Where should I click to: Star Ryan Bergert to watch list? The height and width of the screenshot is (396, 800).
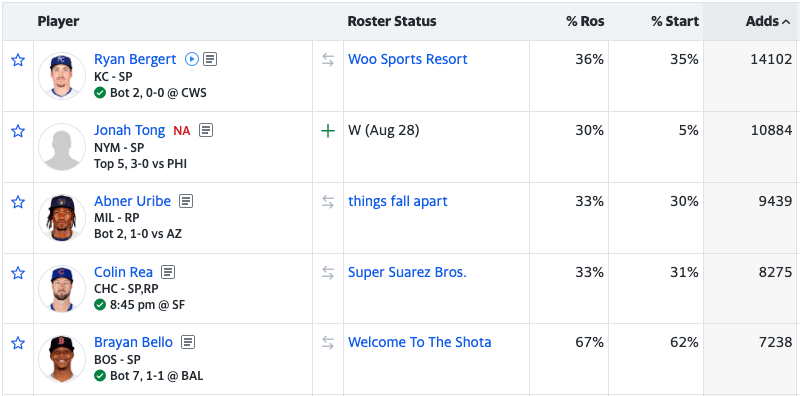18,60
